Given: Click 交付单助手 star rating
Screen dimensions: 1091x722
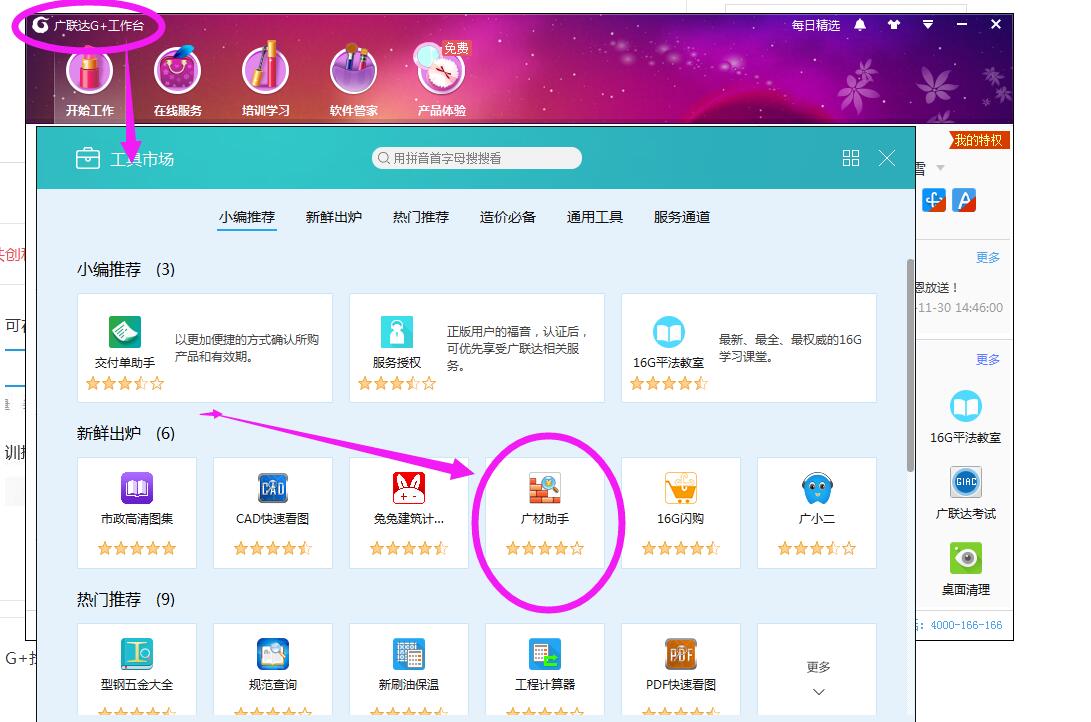Looking at the screenshot, I should [x=125, y=383].
